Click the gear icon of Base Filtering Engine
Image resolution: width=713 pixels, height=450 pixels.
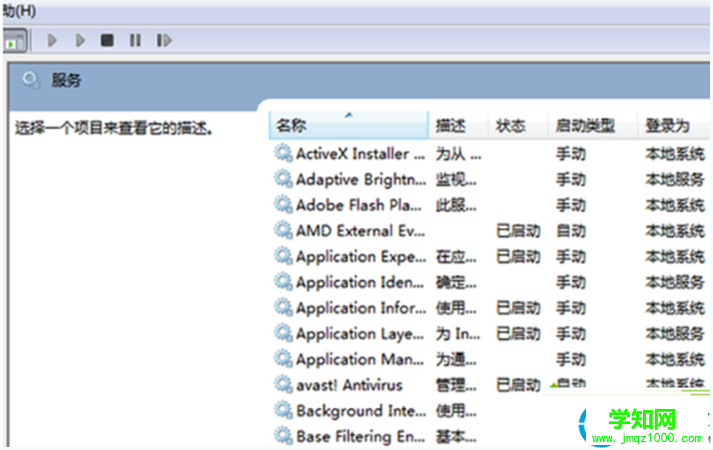(283, 436)
